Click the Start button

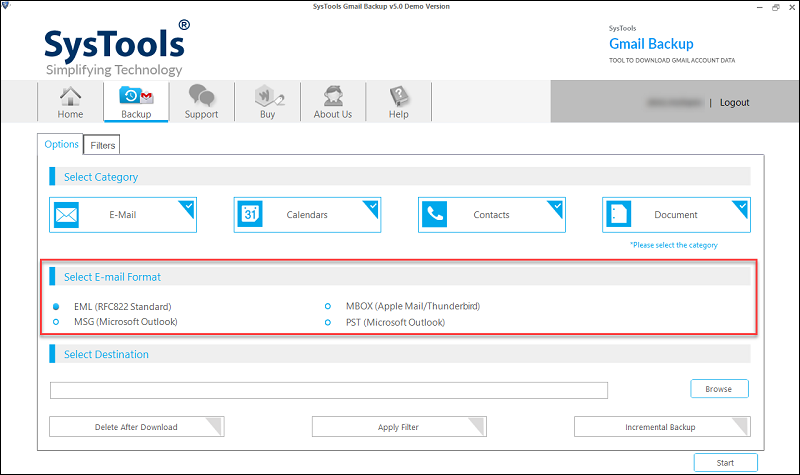pyautogui.click(x=726, y=463)
